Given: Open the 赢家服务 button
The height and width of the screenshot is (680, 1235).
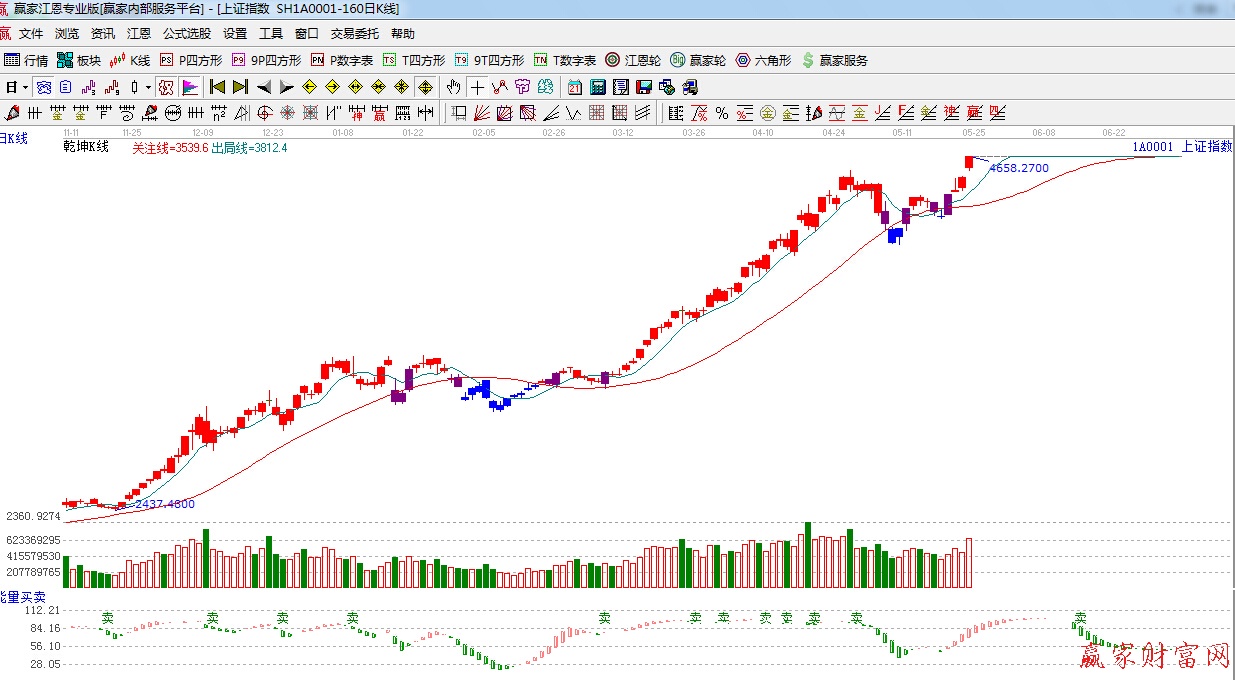Looking at the screenshot, I should [835, 61].
